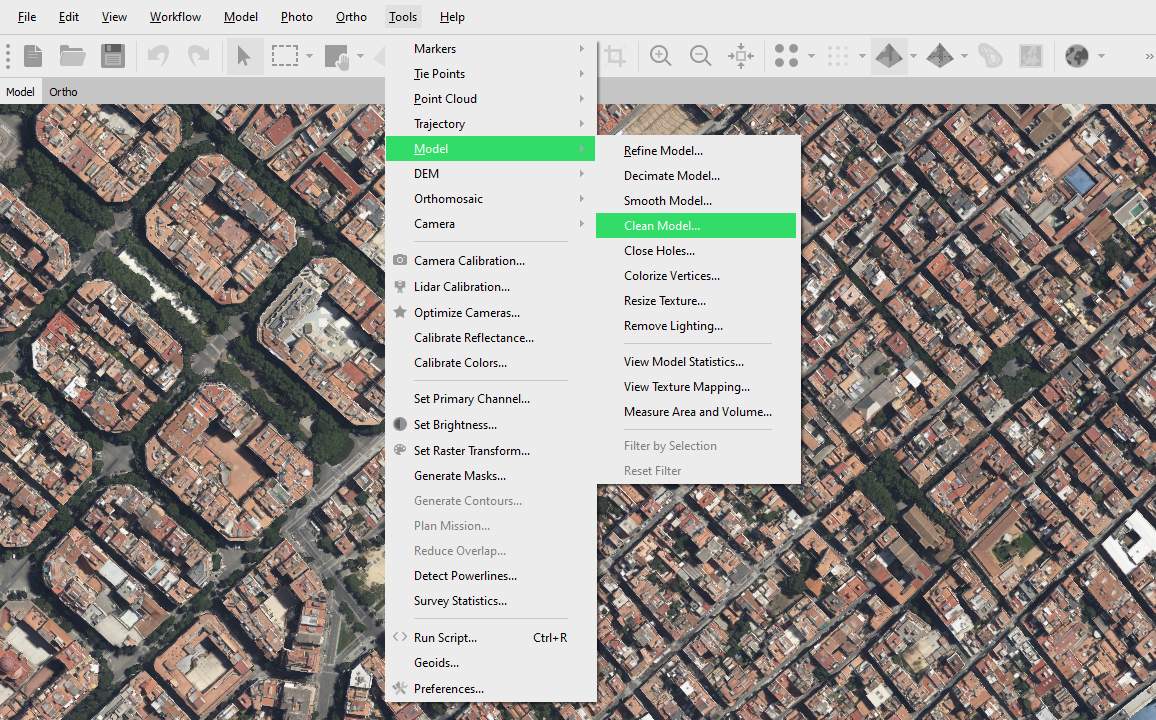Select the Rectangle Selection tool
This screenshot has width=1156, height=720.
[285, 56]
